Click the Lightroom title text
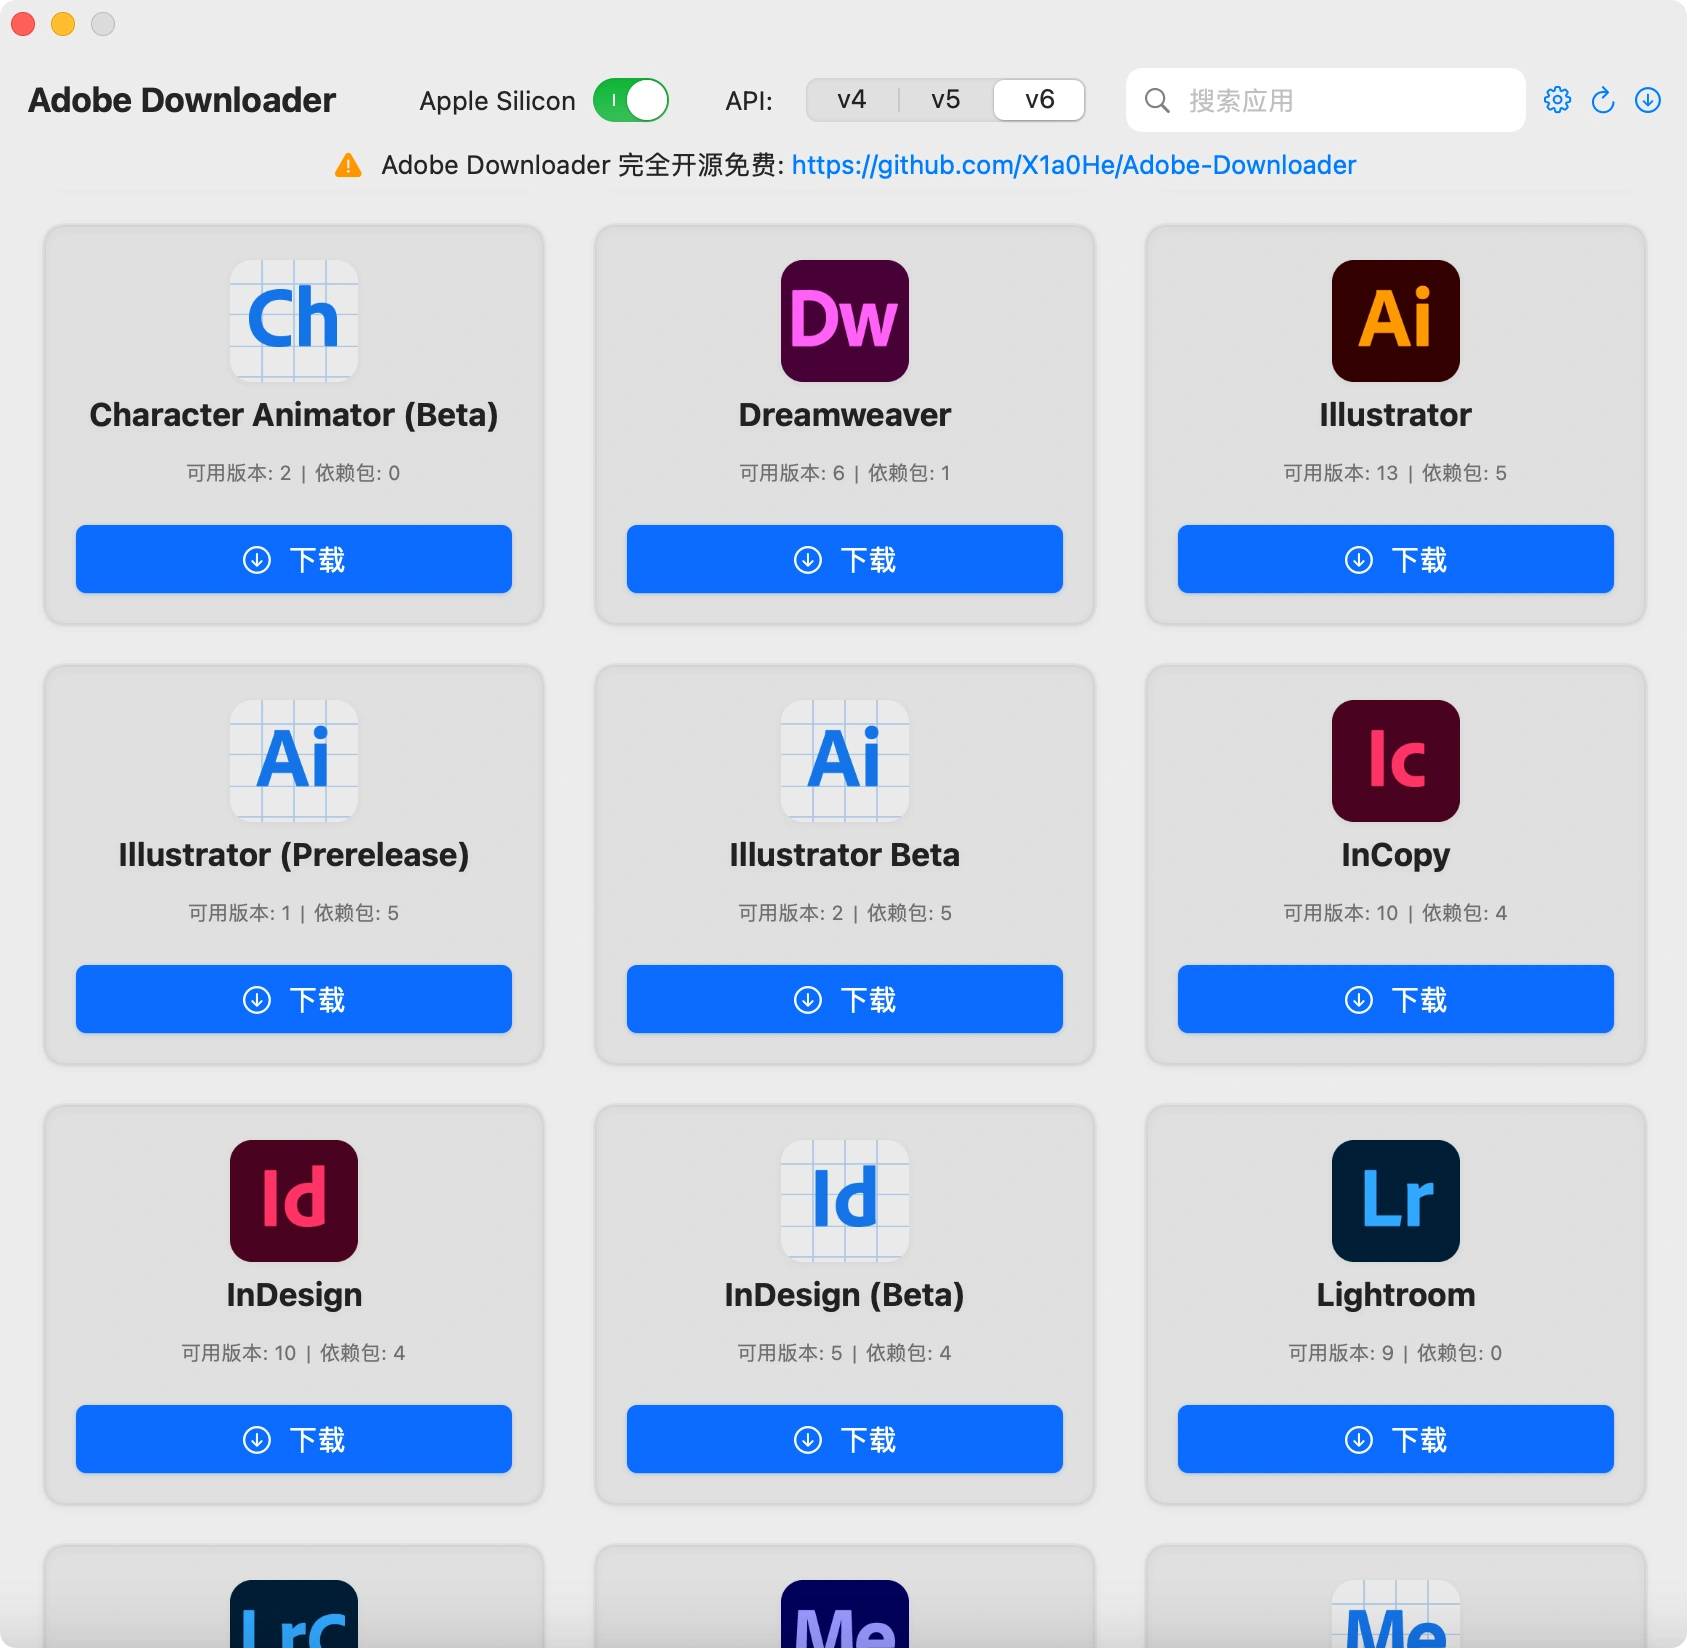The height and width of the screenshot is (1648, 1687). pos(1396,1295)
